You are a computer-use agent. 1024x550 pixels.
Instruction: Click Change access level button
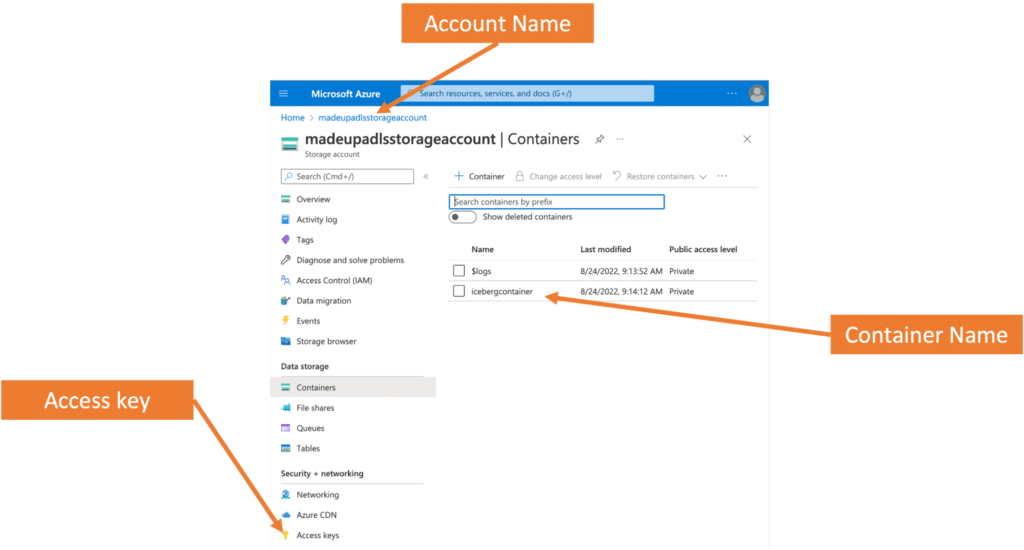point(558,176)
